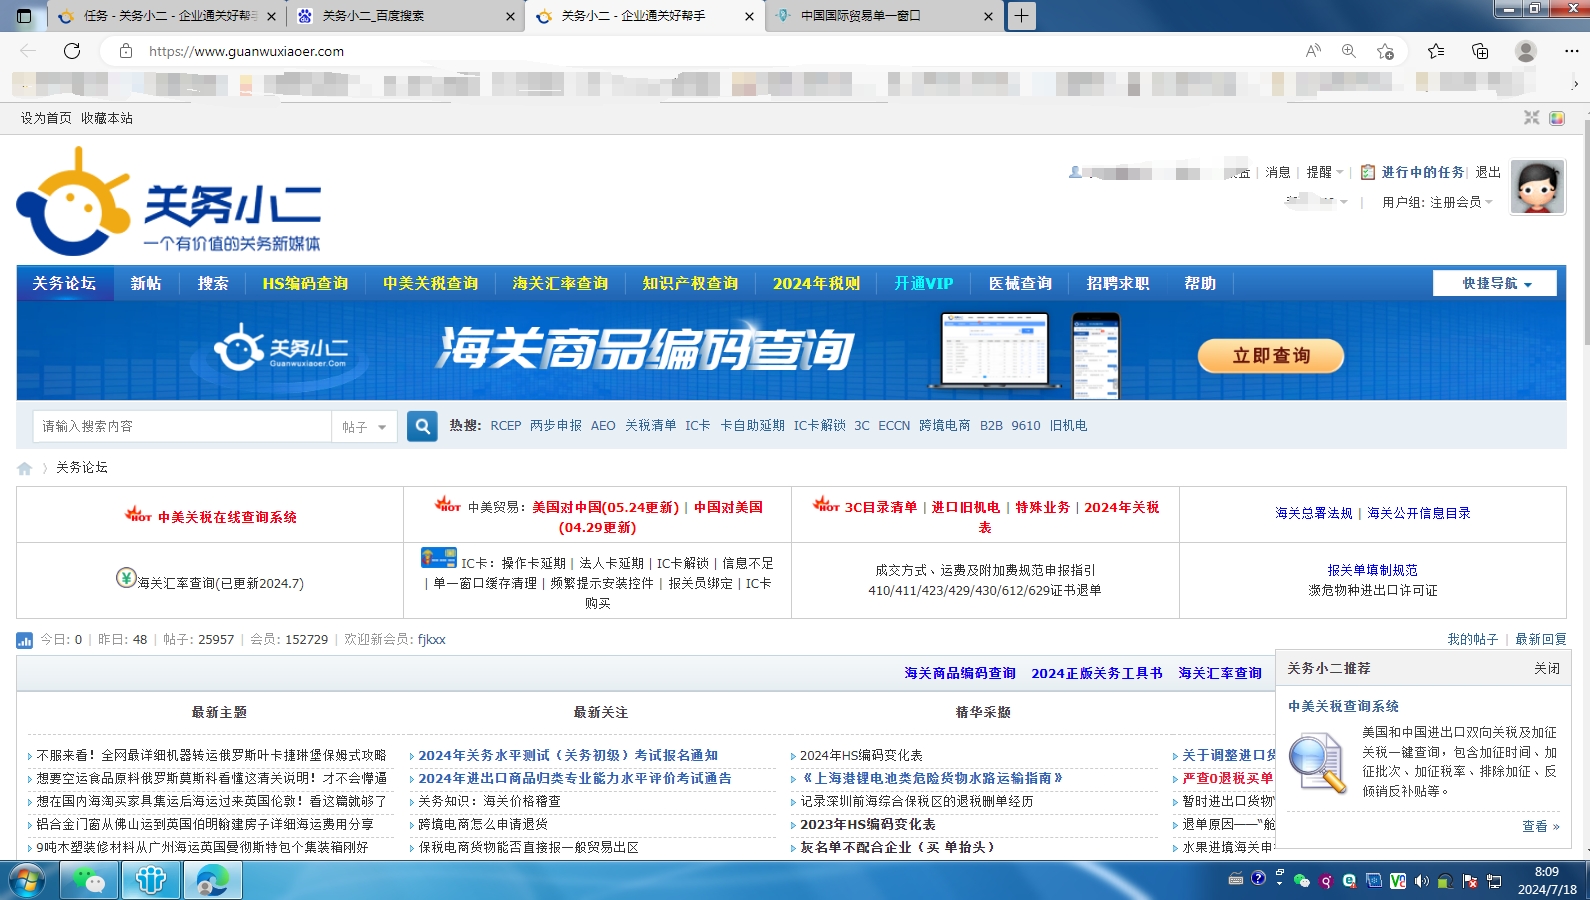Open the 海关汇率查询 navigation item

pos(561,283)
